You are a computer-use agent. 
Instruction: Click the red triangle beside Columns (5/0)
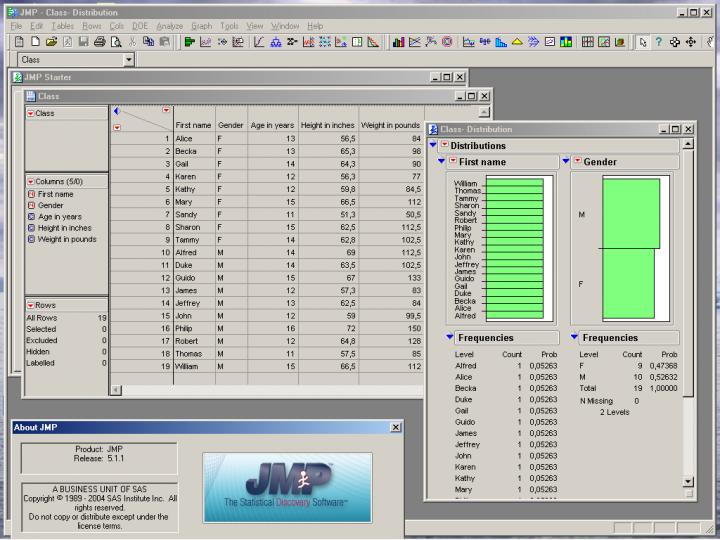pos(31,181)
